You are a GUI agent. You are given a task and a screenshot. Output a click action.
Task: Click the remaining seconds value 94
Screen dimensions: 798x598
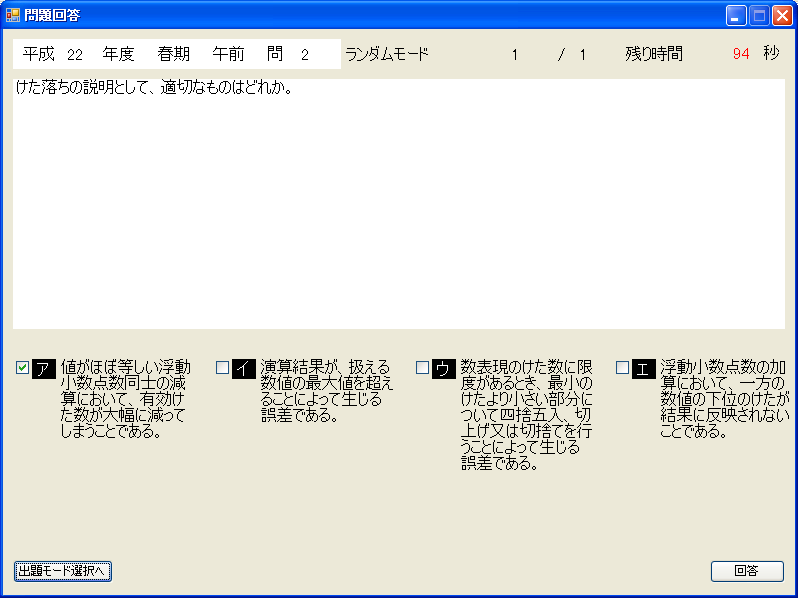(740, 54)
